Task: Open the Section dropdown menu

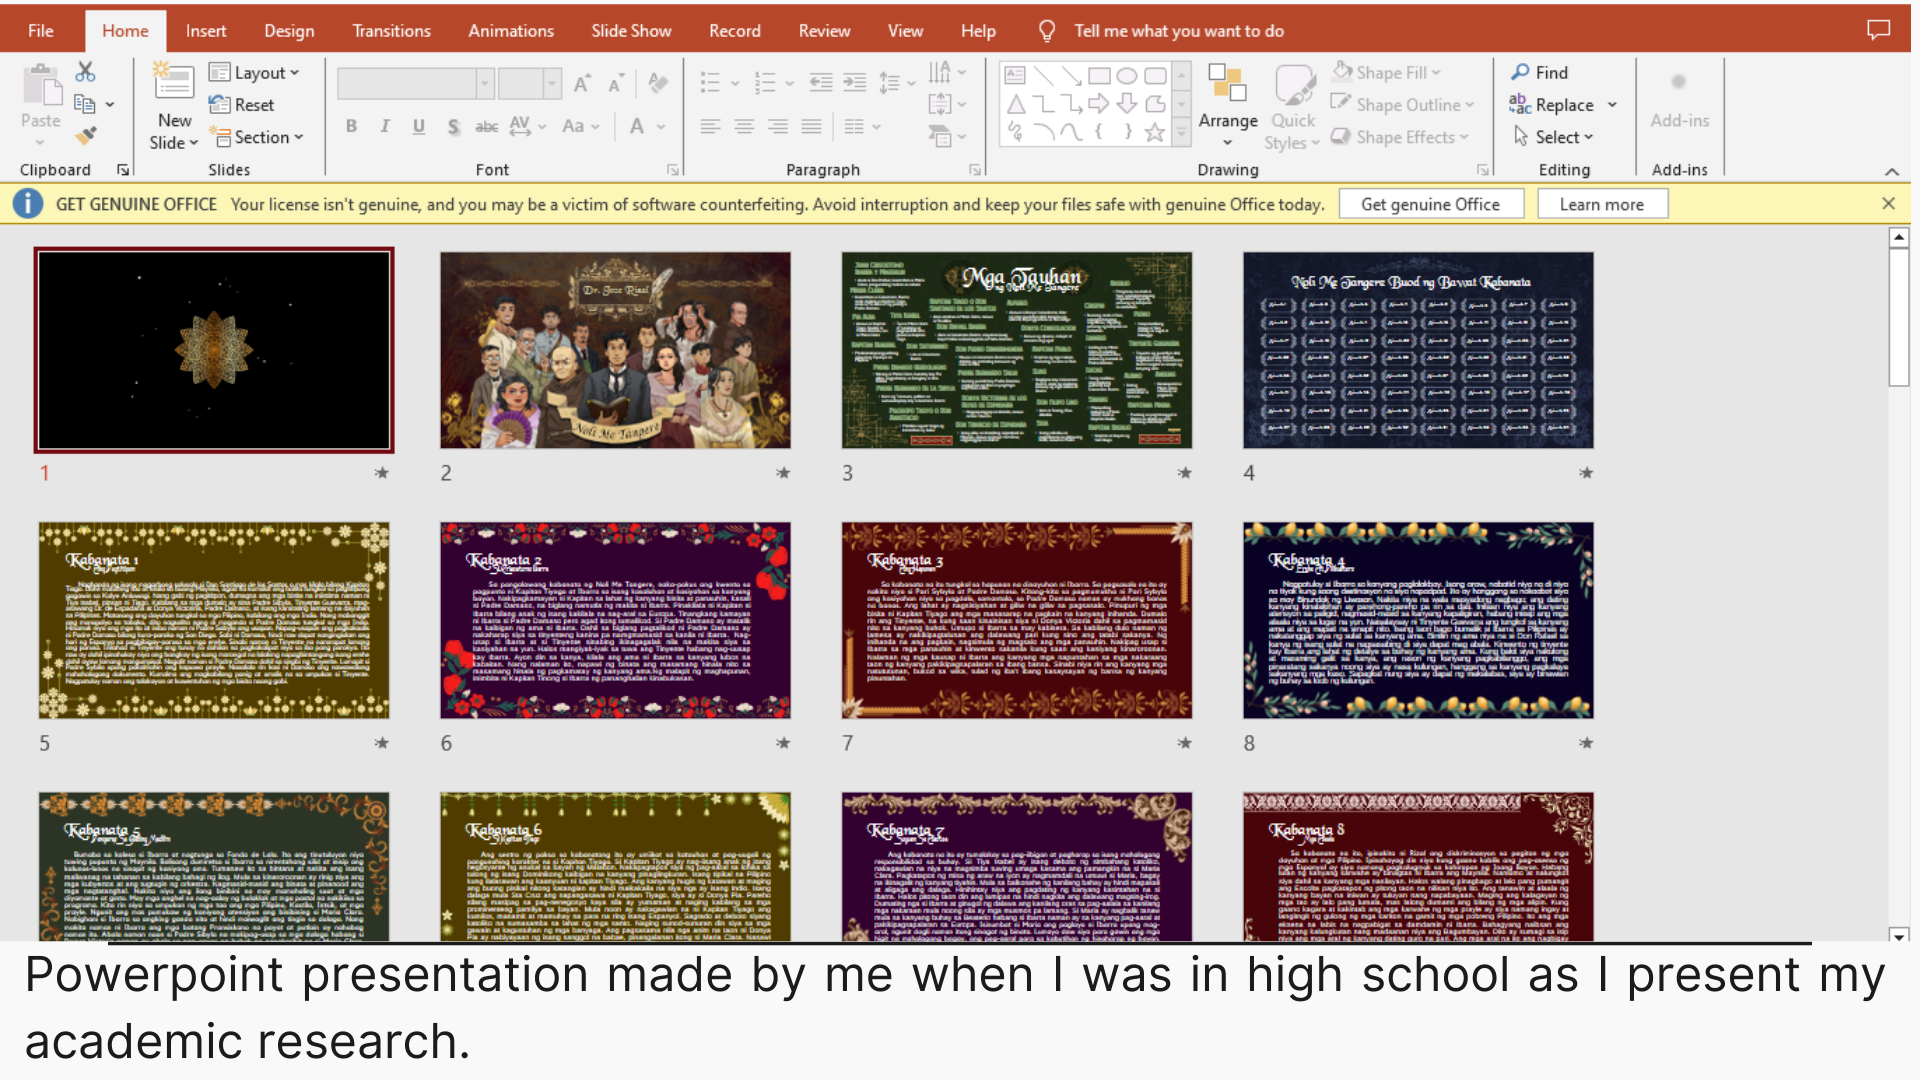Action: click(257, 137)
